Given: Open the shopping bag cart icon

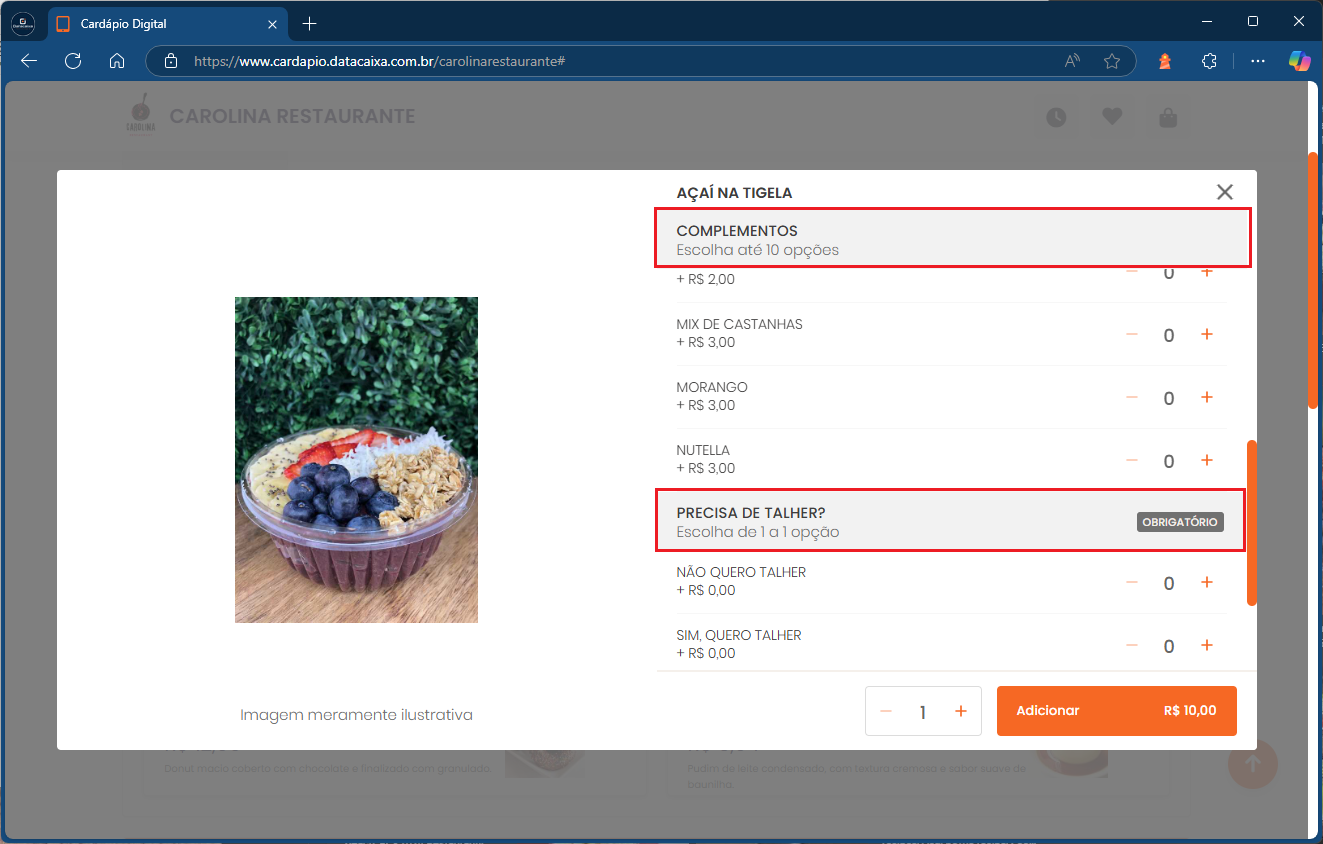Looking at the screenshot, I should (1168, 116).
